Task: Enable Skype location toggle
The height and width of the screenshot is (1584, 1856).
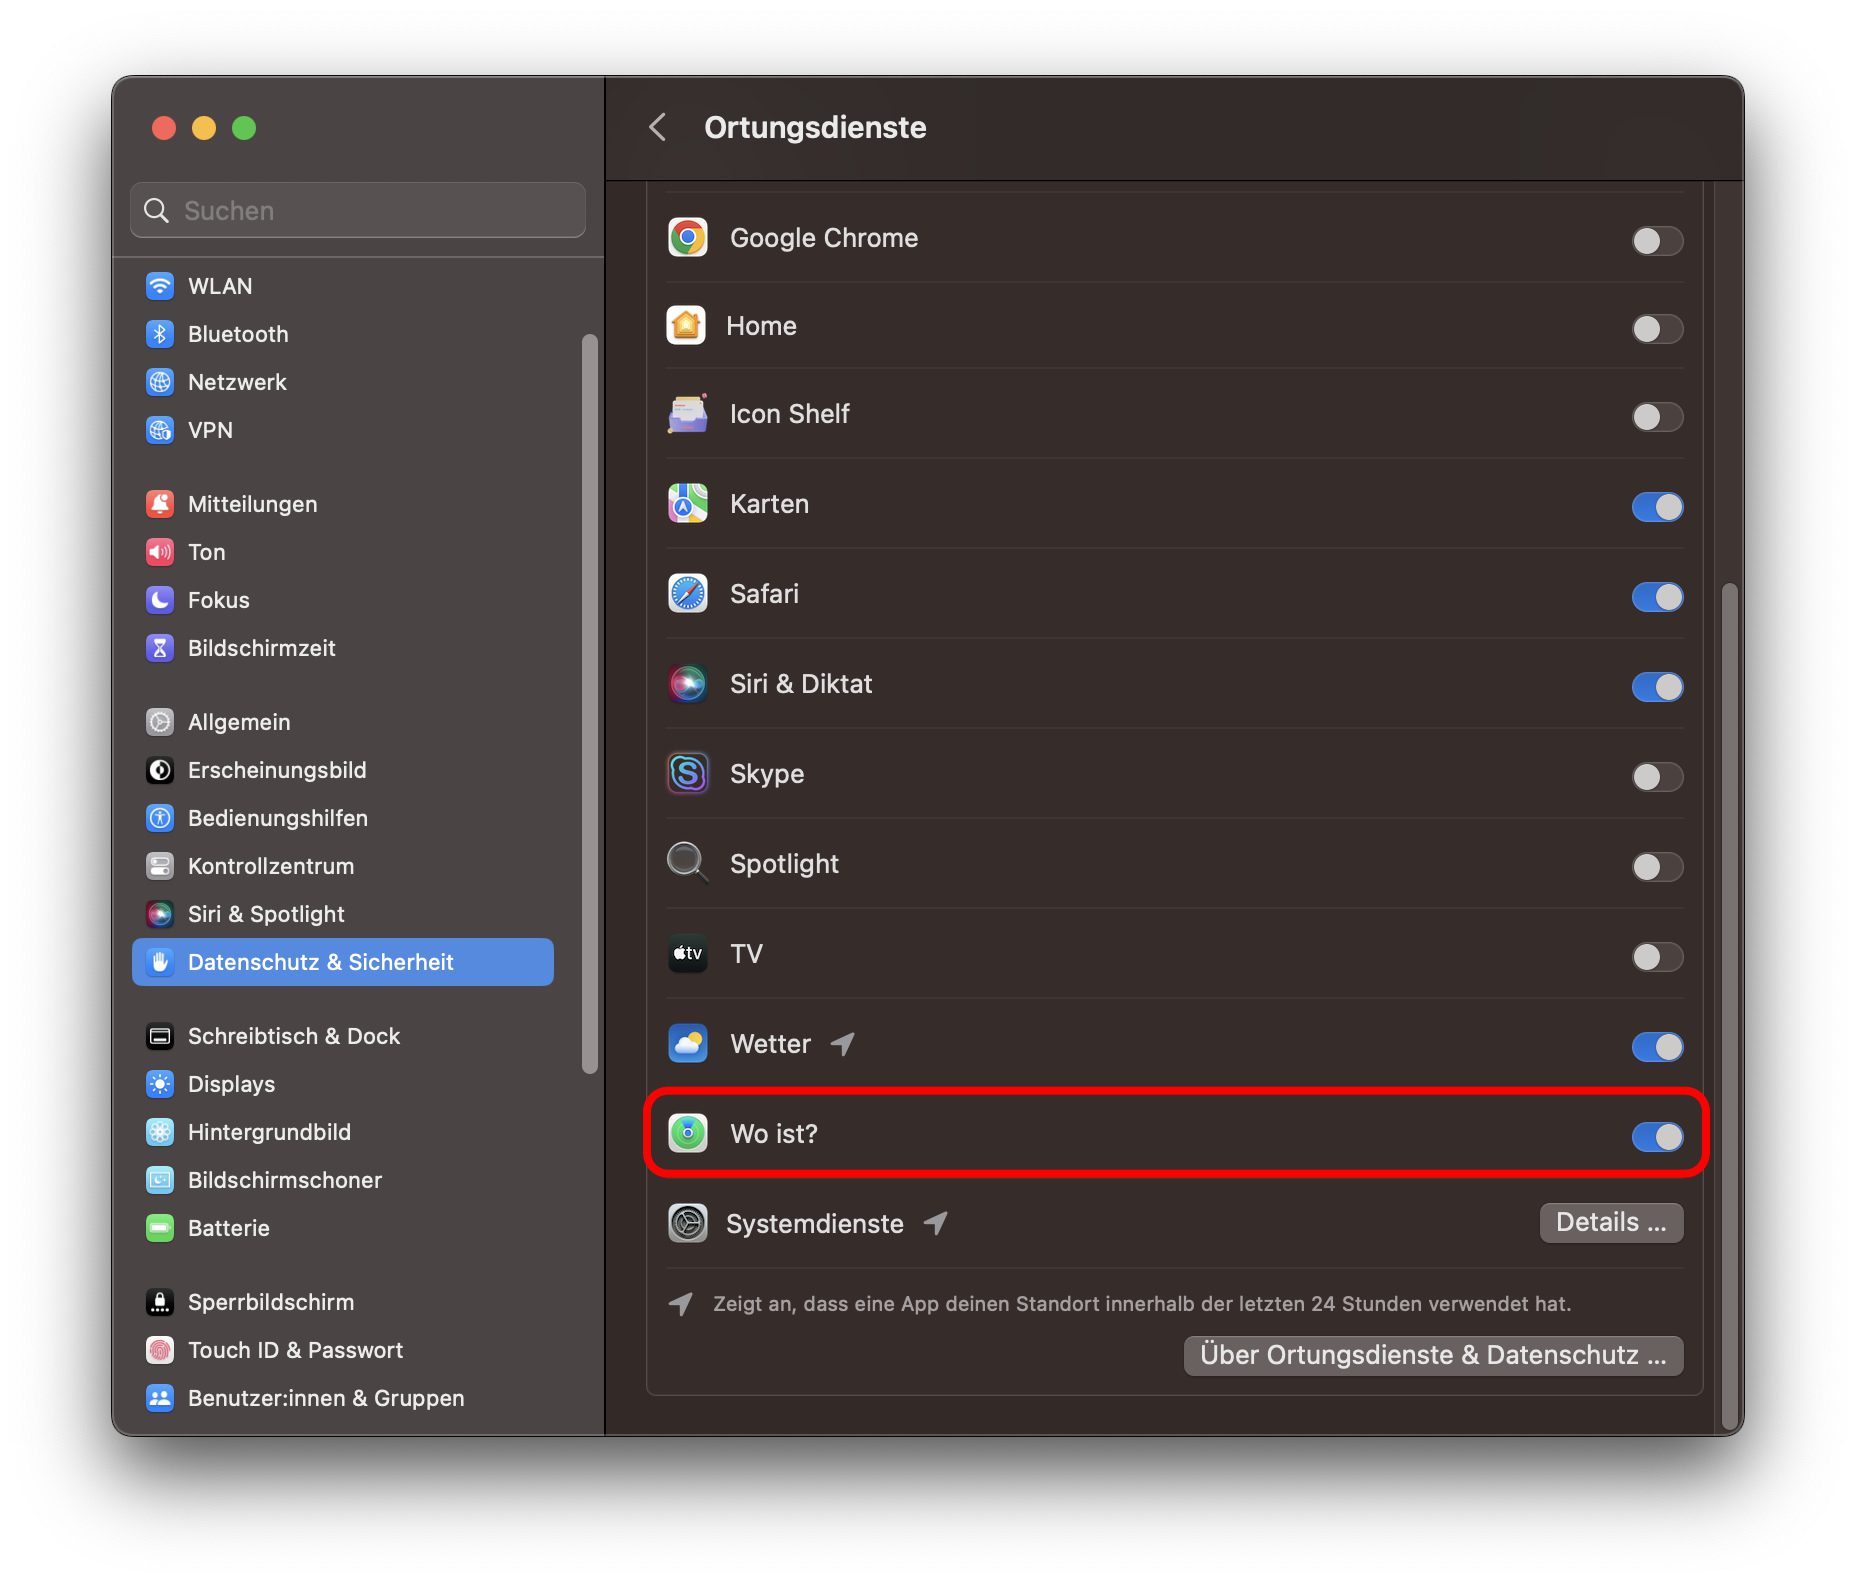Action: (1657, 776)
